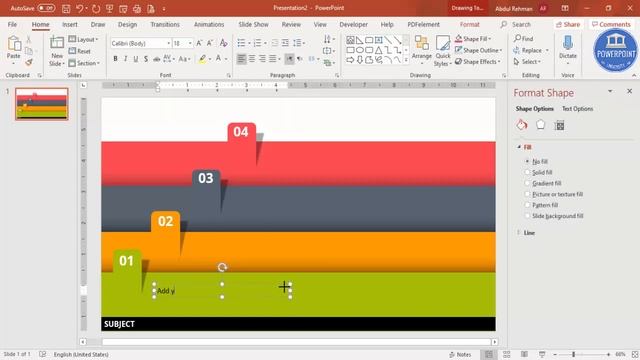
Task: Open the Comments button
Action: pos(611,24)
